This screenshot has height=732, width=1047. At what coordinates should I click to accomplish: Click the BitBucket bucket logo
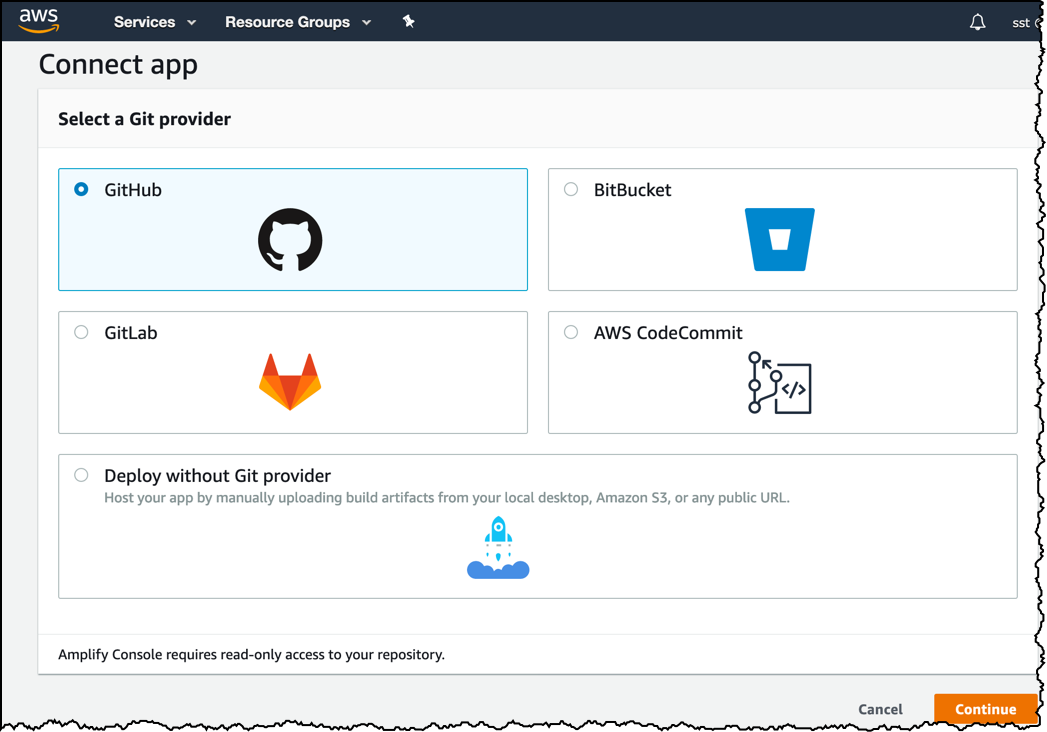click(x=780, y=240)
